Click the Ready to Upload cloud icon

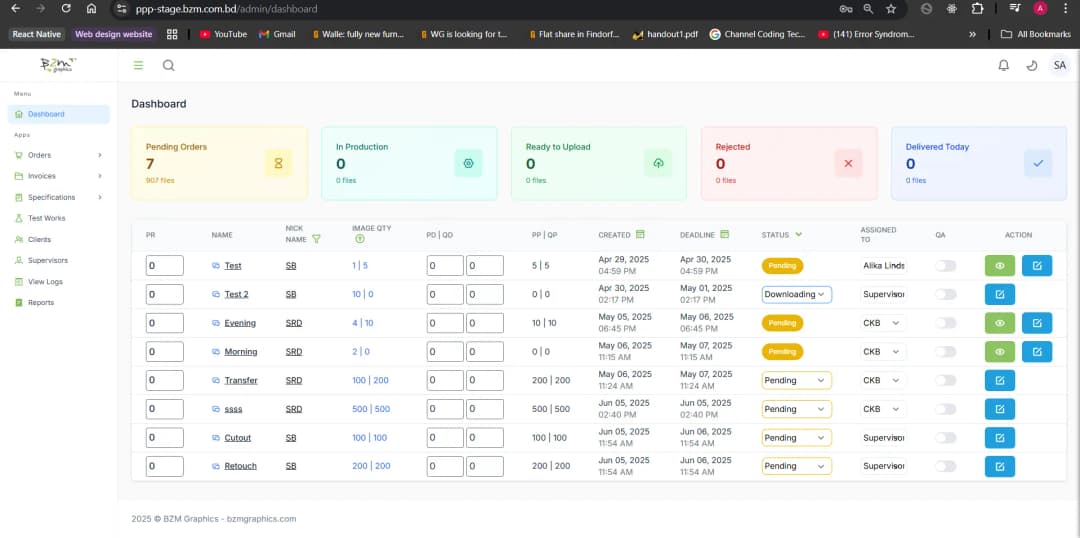pyautogui.click(x=658, y=163)
